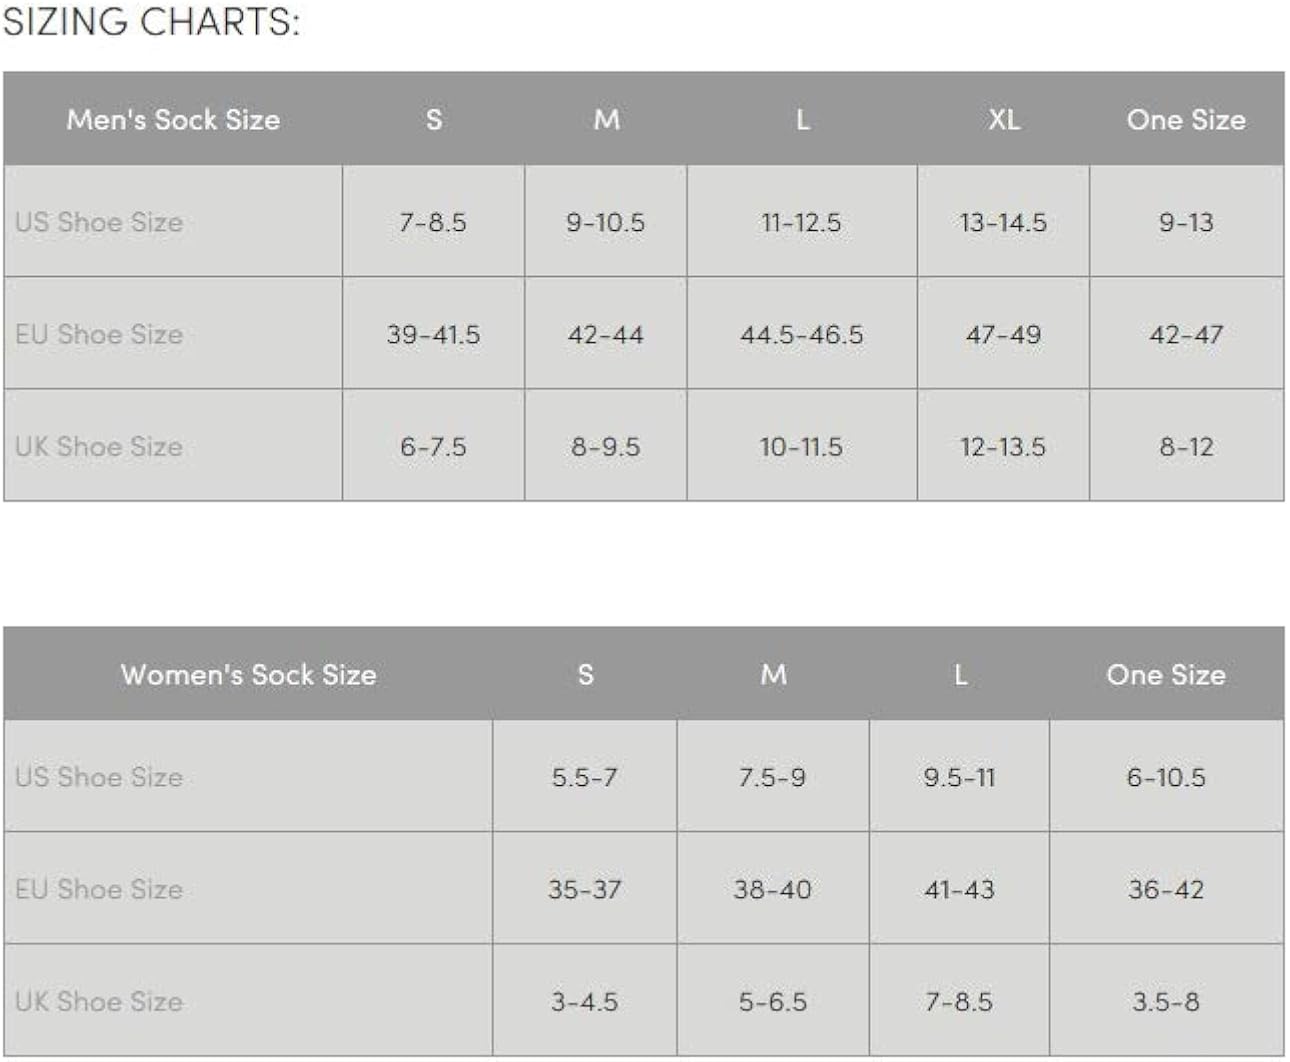Click the 8-9.5 men's UK medium cell

pos(606,446)
